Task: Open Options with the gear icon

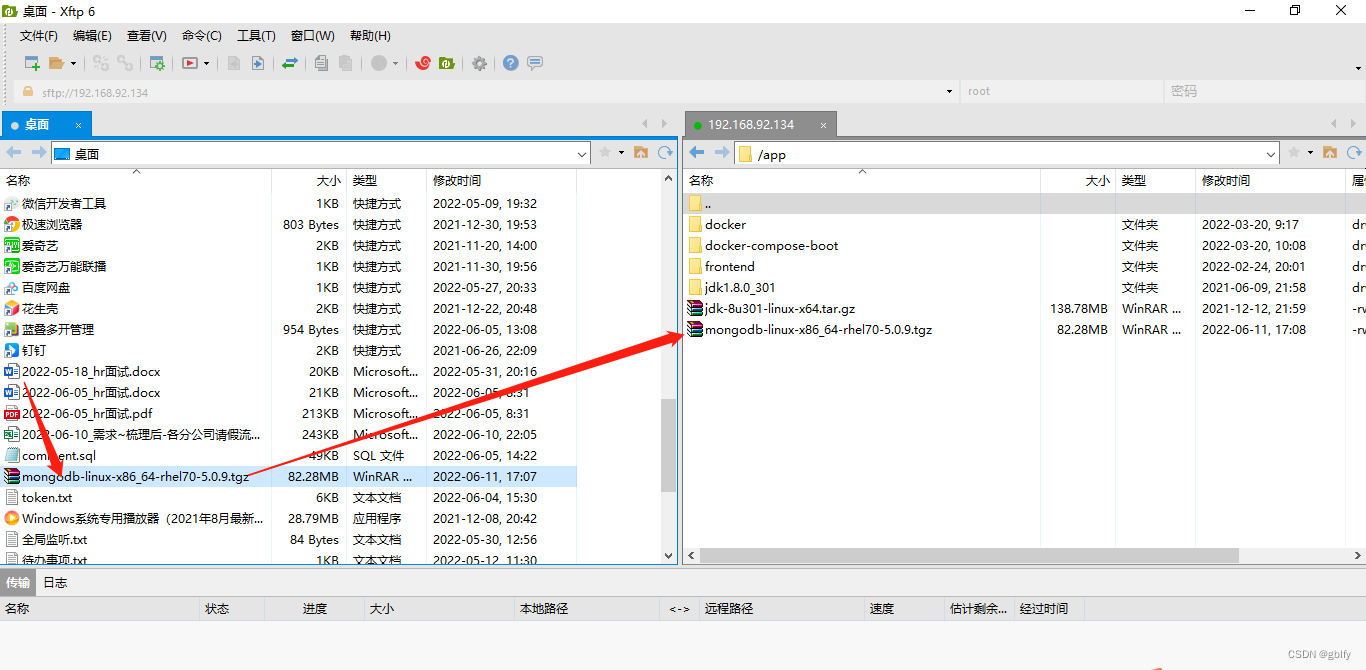Action: [x=480, y=63]
